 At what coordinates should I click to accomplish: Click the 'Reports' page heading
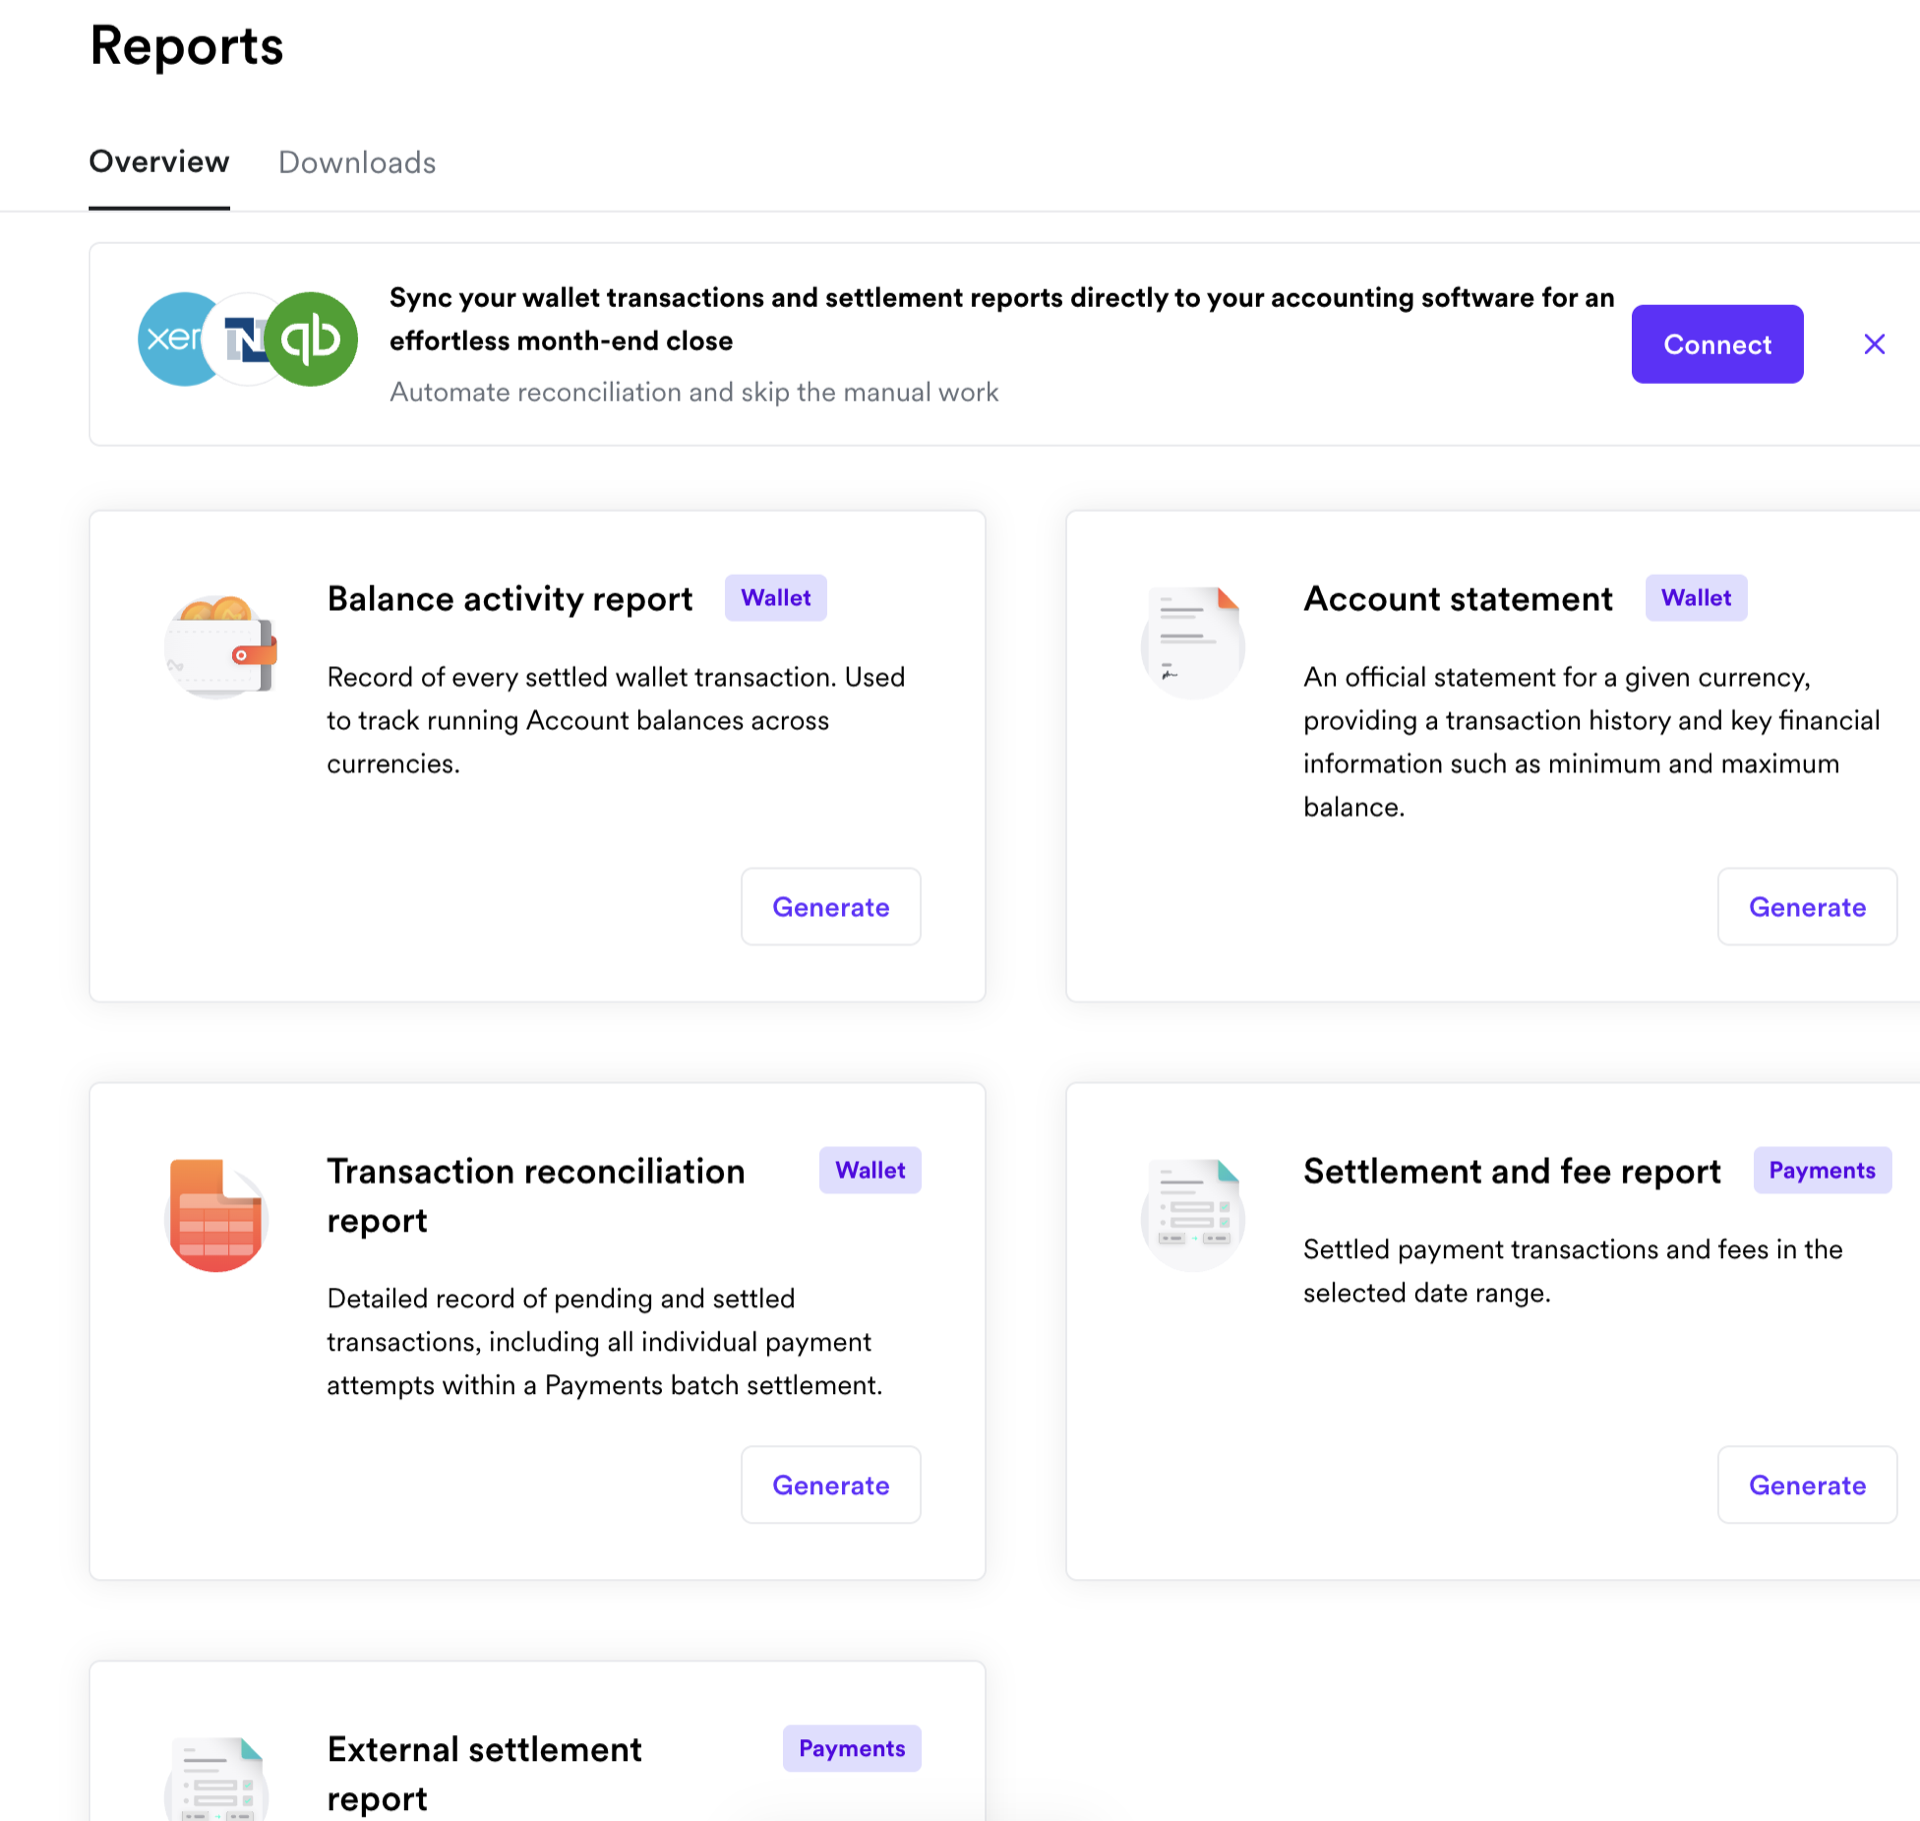[x=187, y=46]
